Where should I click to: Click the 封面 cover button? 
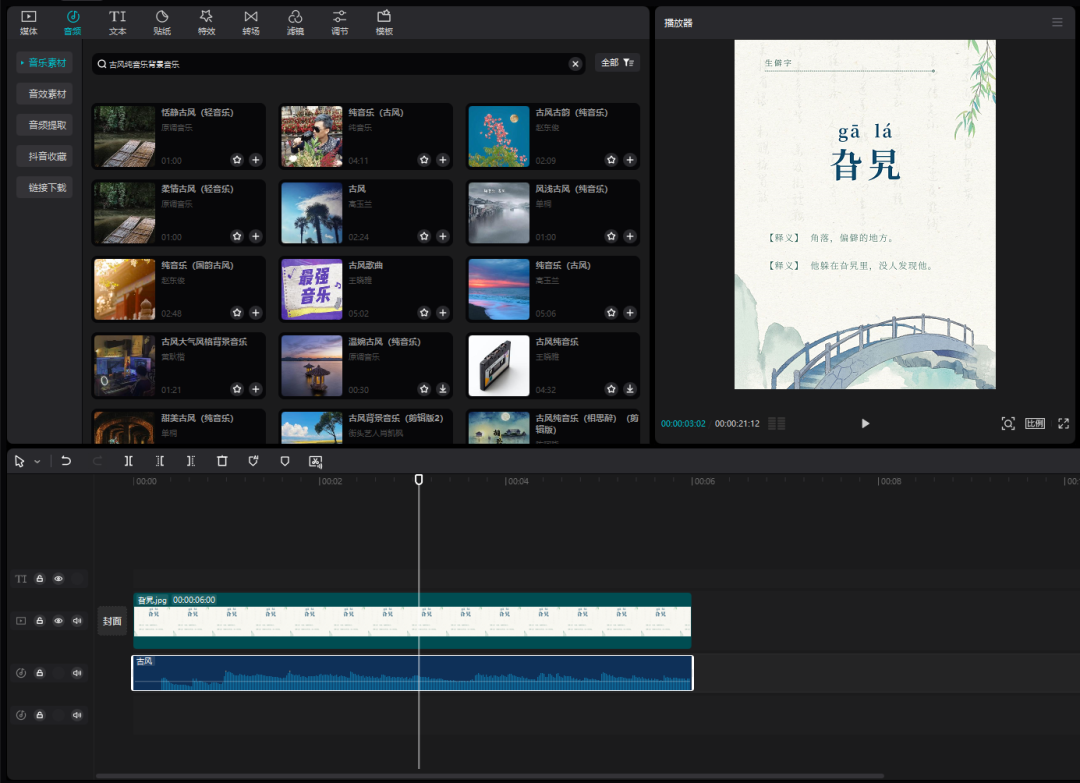click(x=111, y=620)
